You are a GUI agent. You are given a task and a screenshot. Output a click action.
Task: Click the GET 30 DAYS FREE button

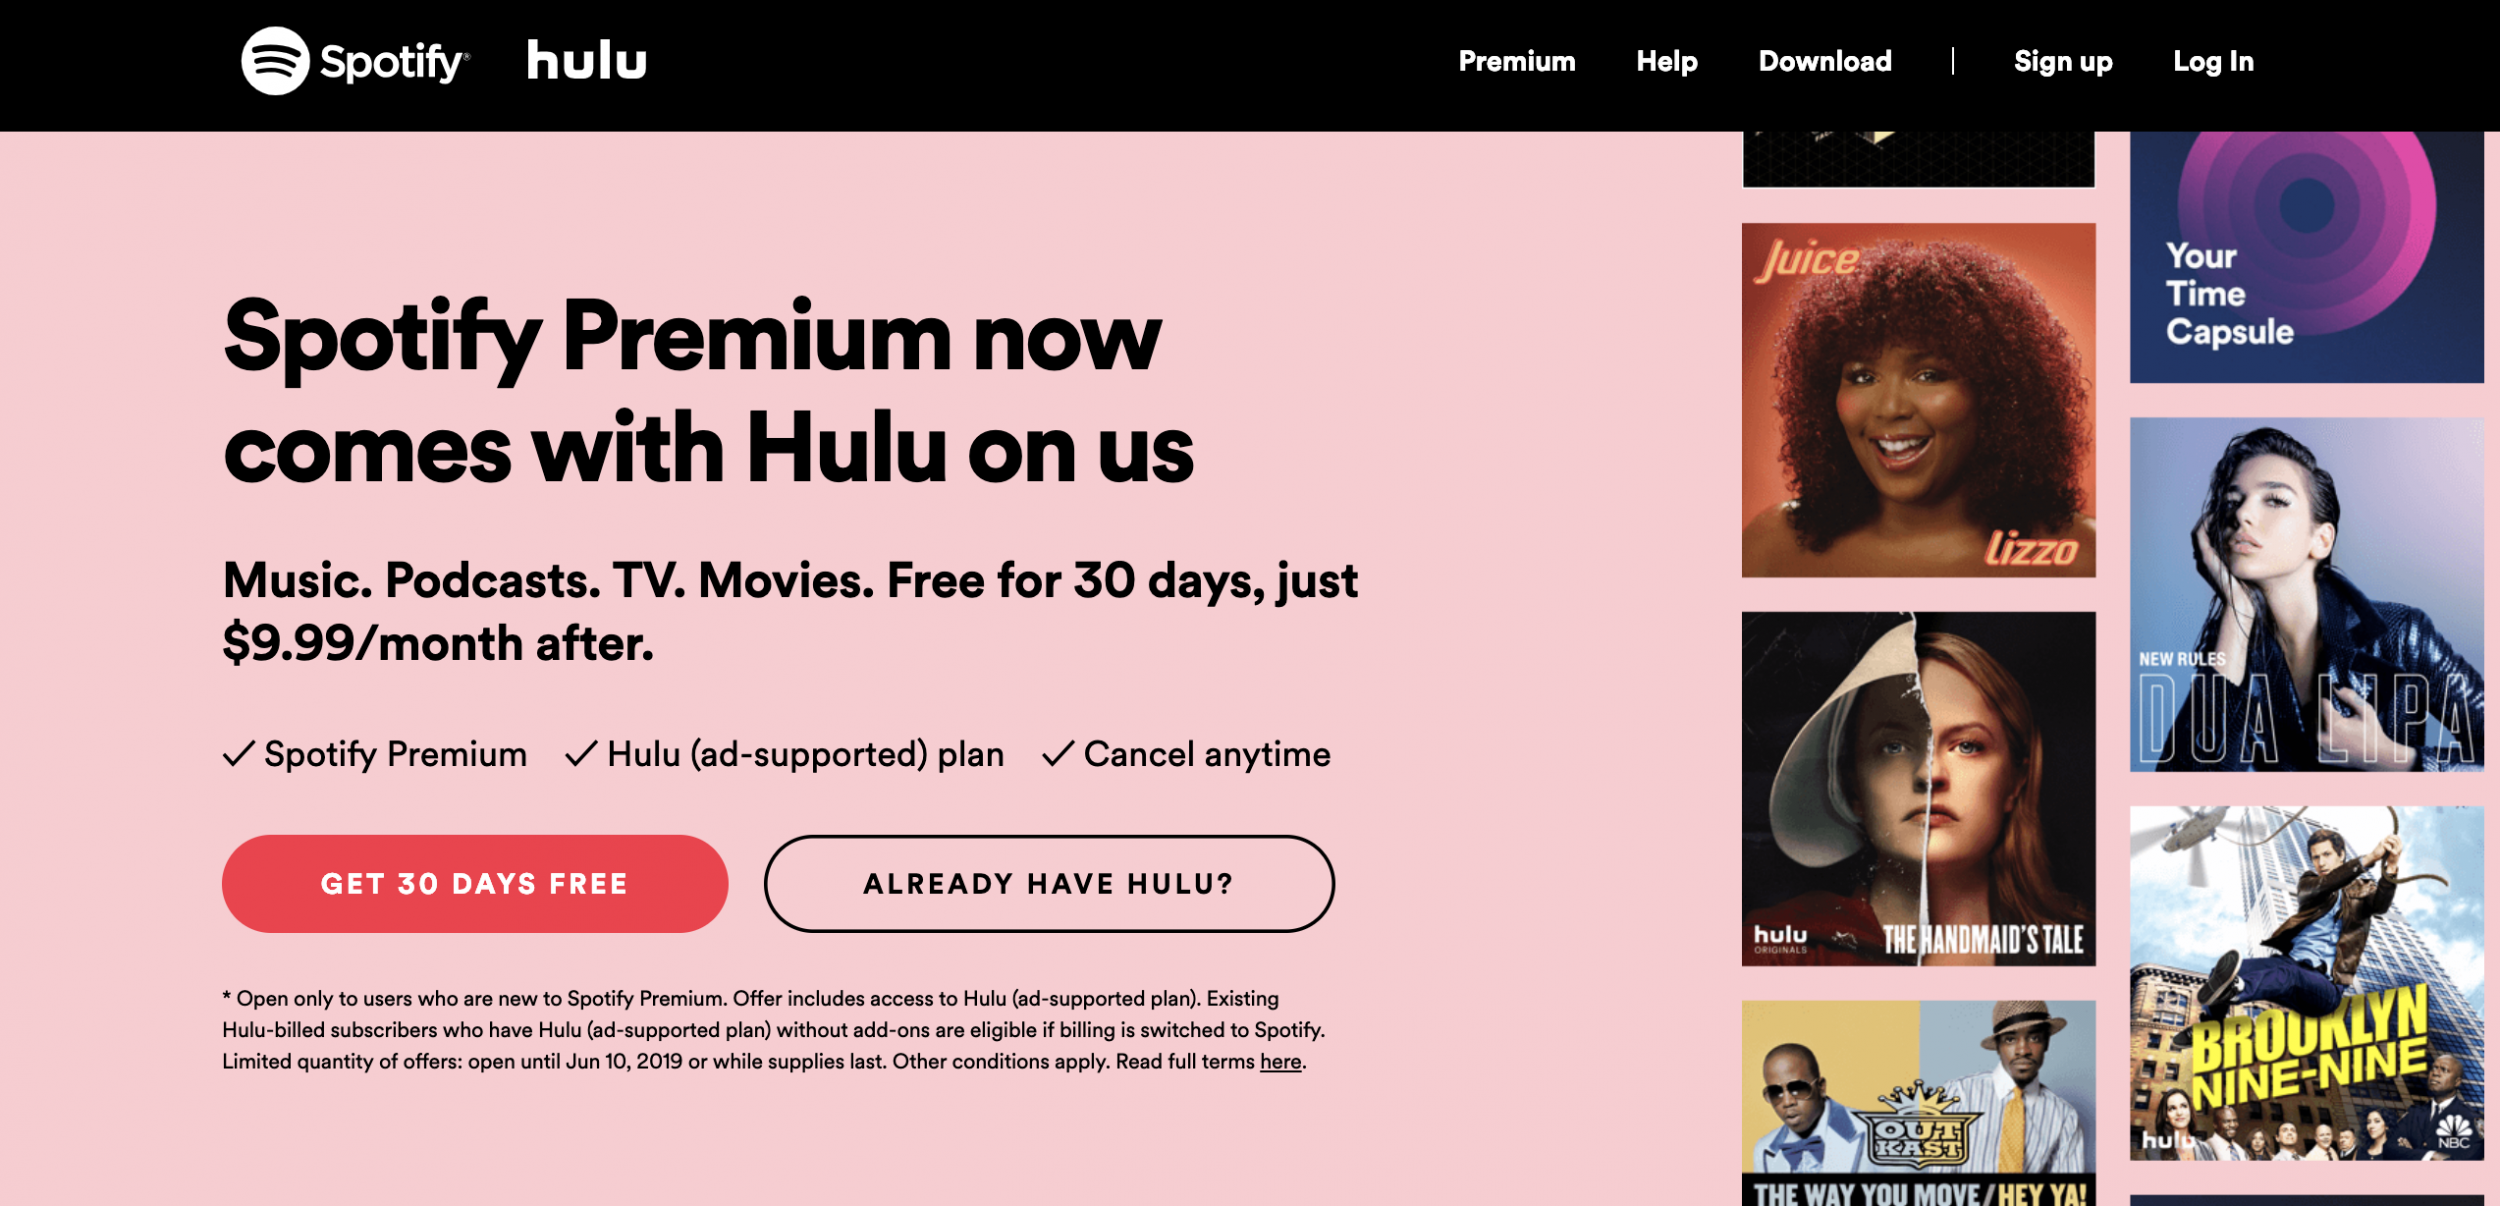point(474,882)
